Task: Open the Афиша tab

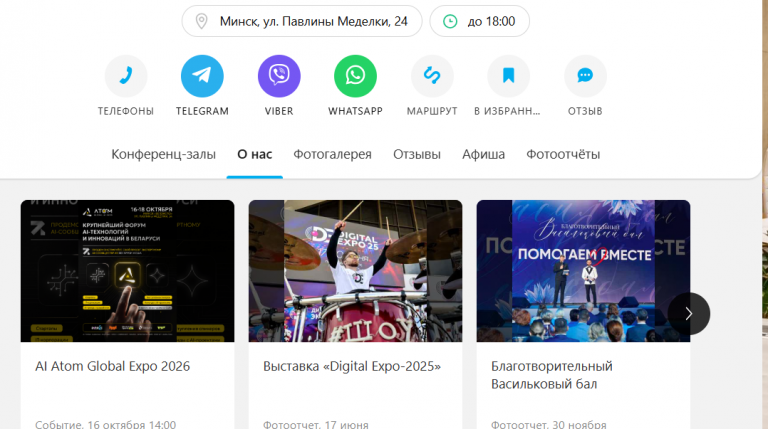Action: [x=483, y=154]
